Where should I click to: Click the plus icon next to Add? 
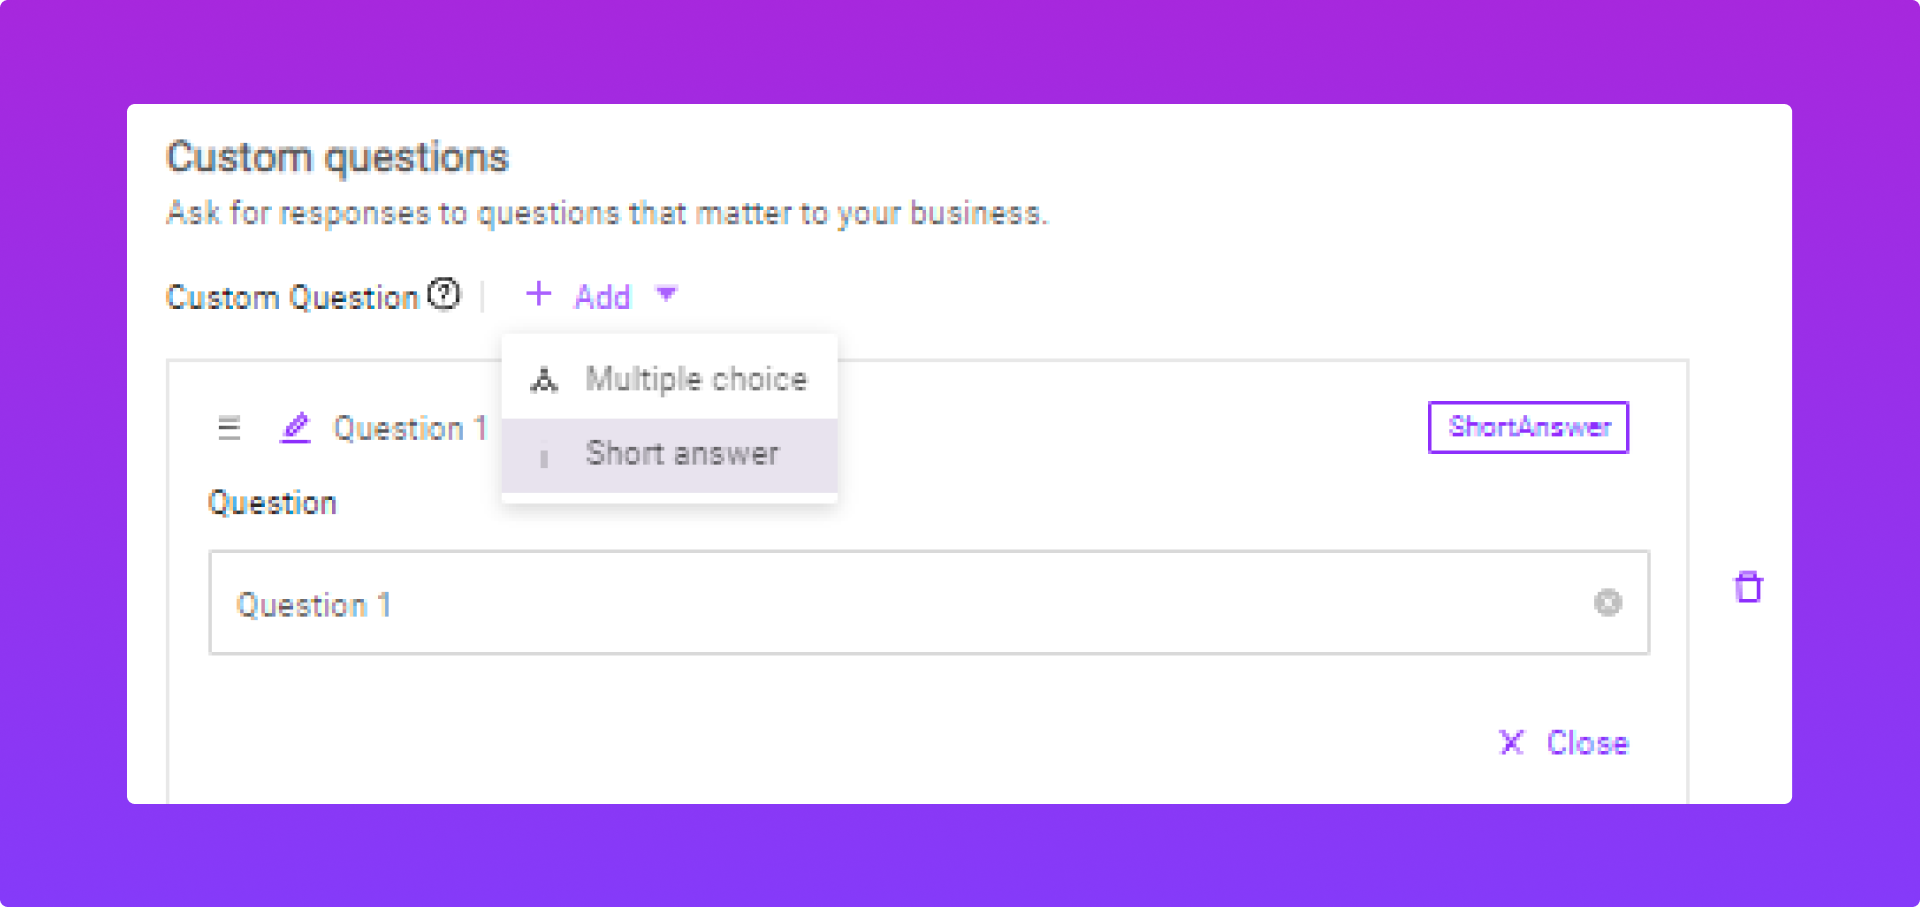(x=538, y=294)
